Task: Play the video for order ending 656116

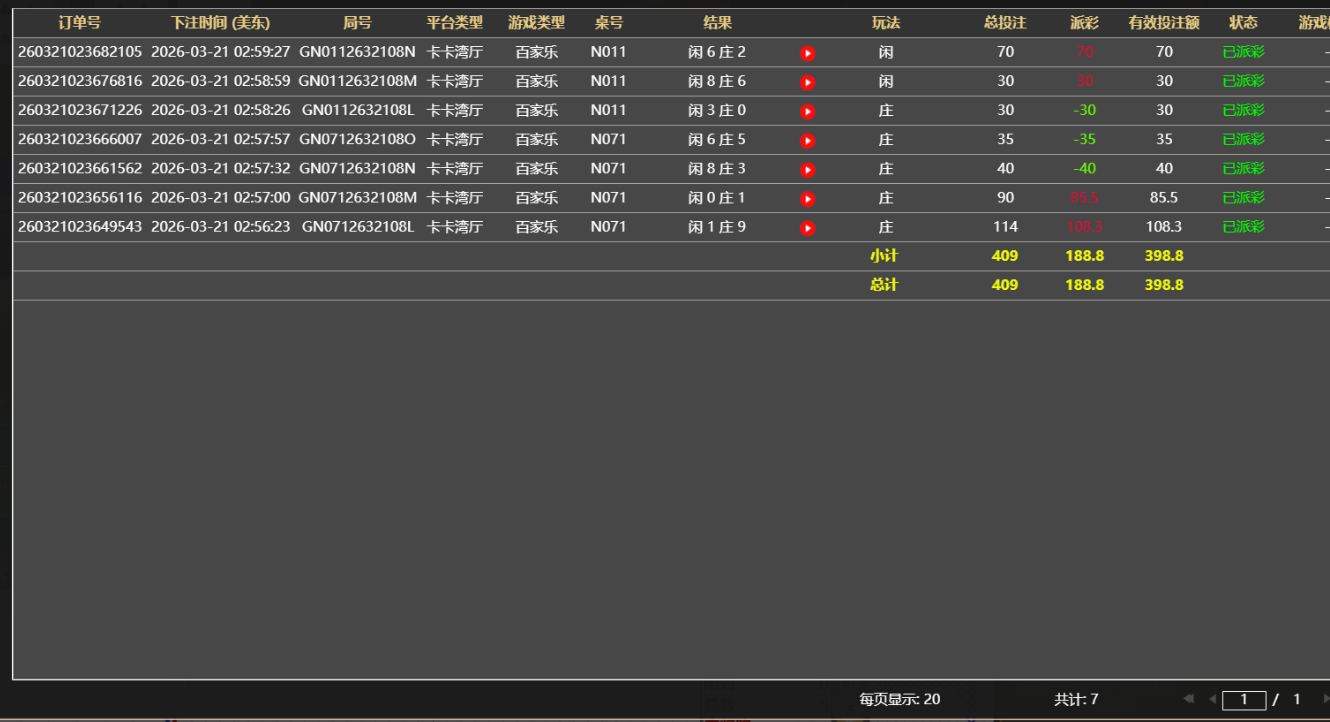Action: tap(807, 197)
